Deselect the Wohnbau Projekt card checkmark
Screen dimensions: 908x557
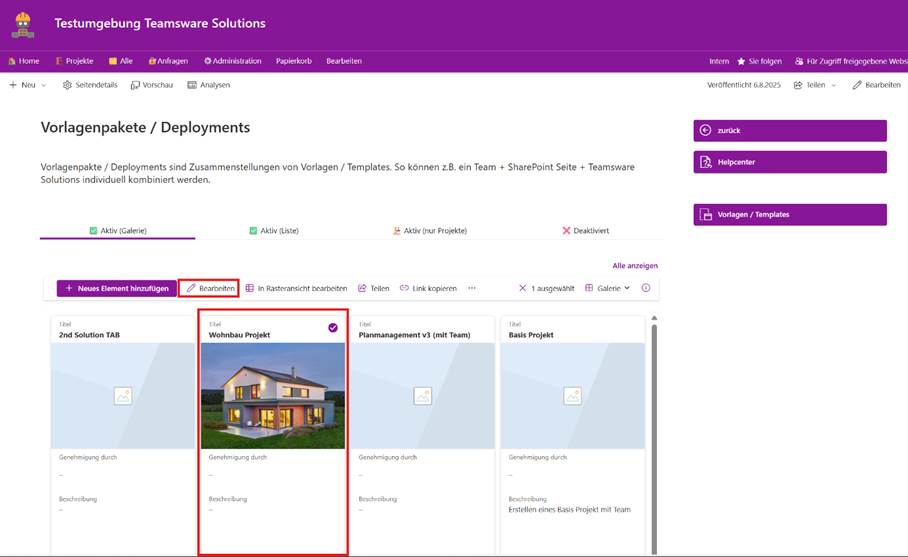333,327
